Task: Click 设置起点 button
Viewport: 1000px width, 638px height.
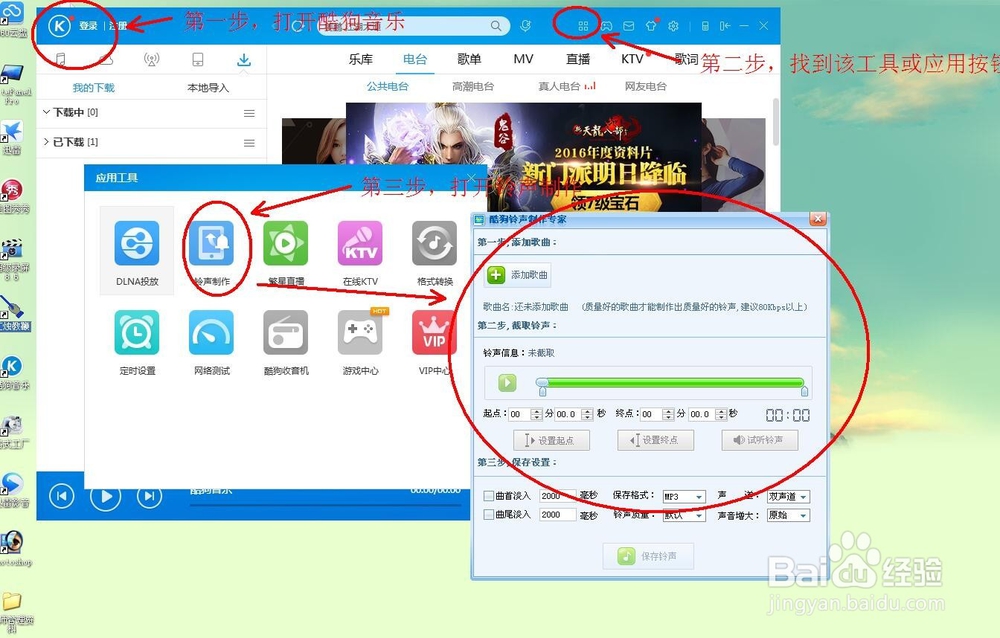Action: [551, 440]
